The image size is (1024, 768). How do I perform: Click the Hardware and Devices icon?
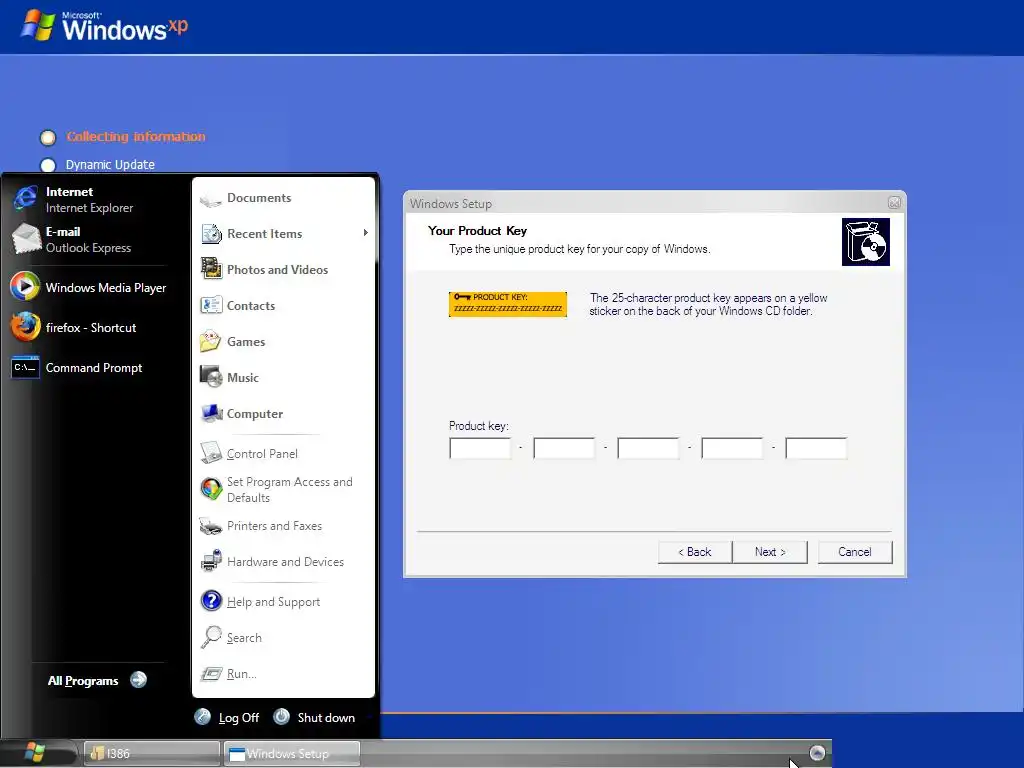pos(211,561)
